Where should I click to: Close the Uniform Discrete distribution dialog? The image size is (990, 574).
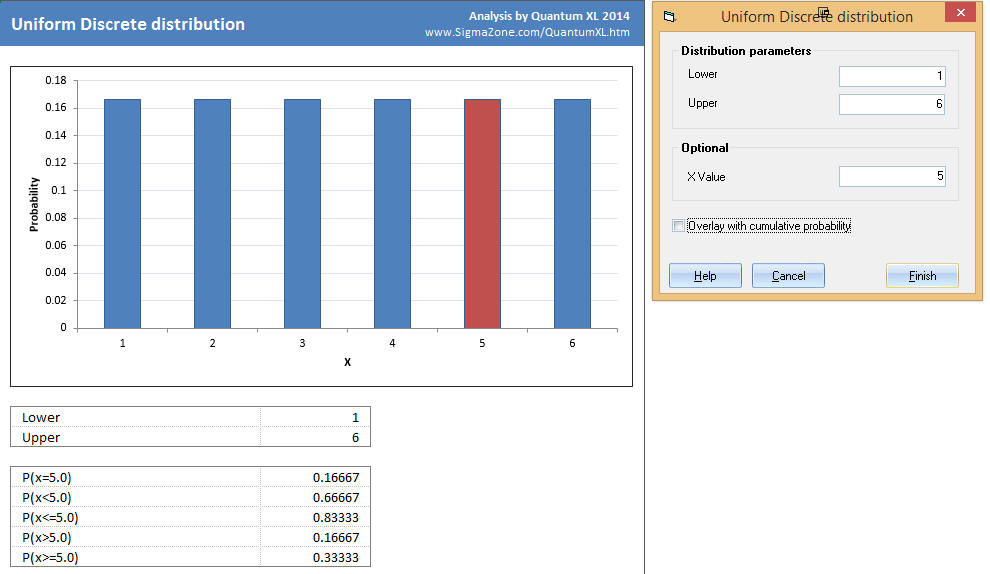pyautogui.click(x=960, y=15)
